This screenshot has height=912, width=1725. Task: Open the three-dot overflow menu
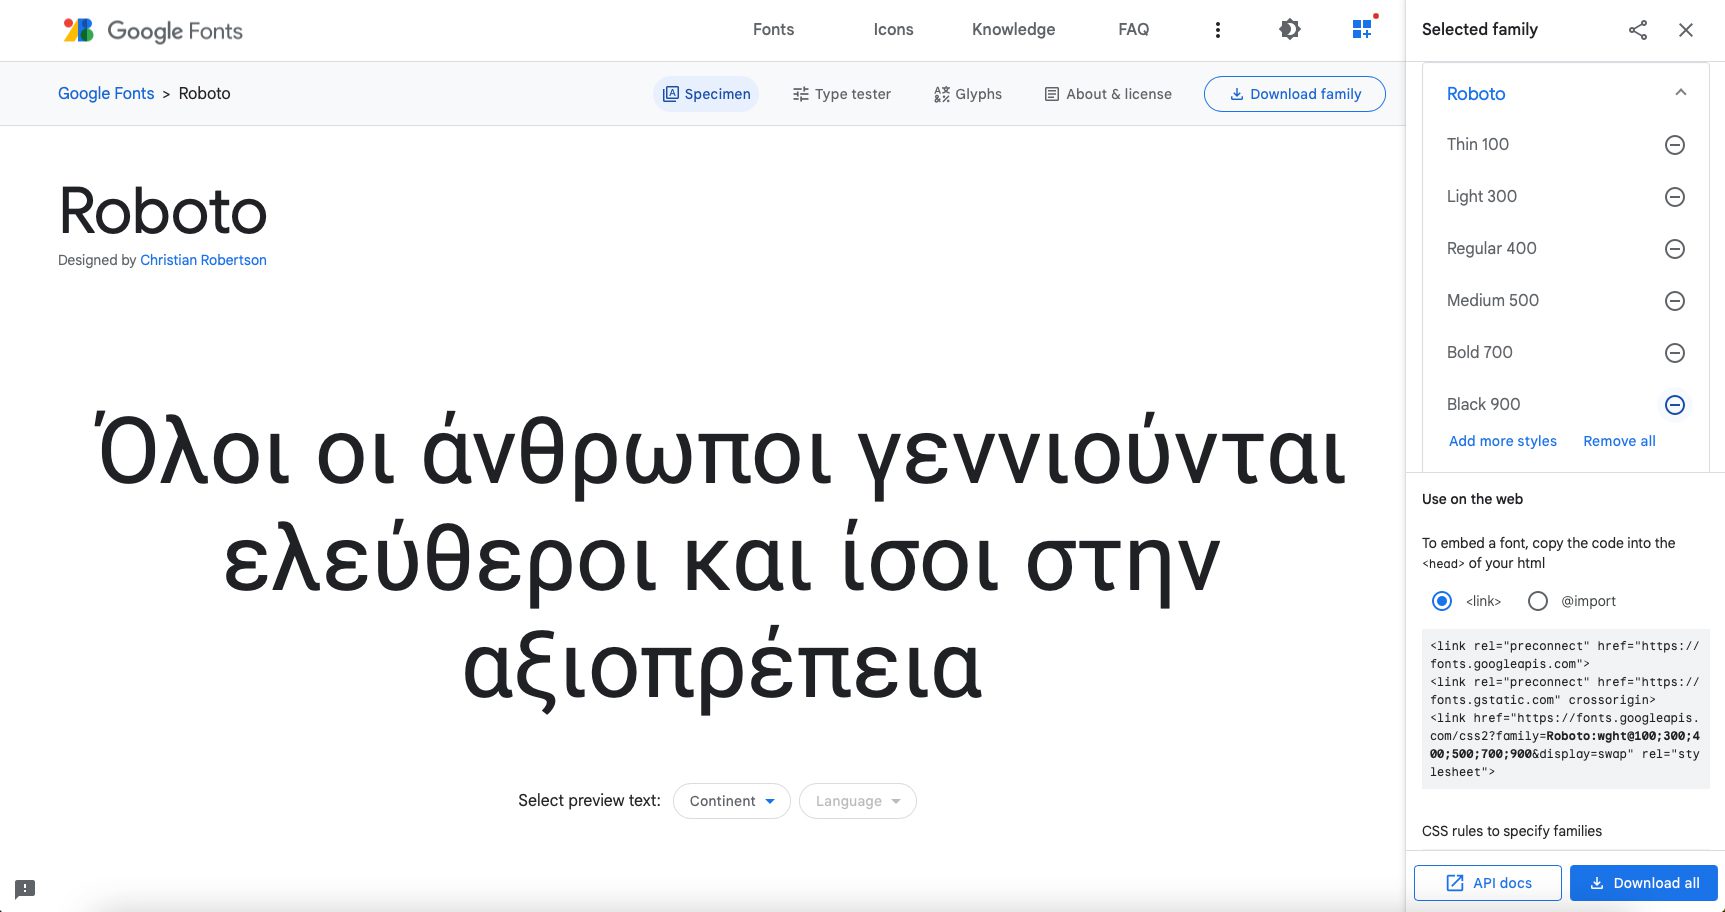click(1218, 29)
